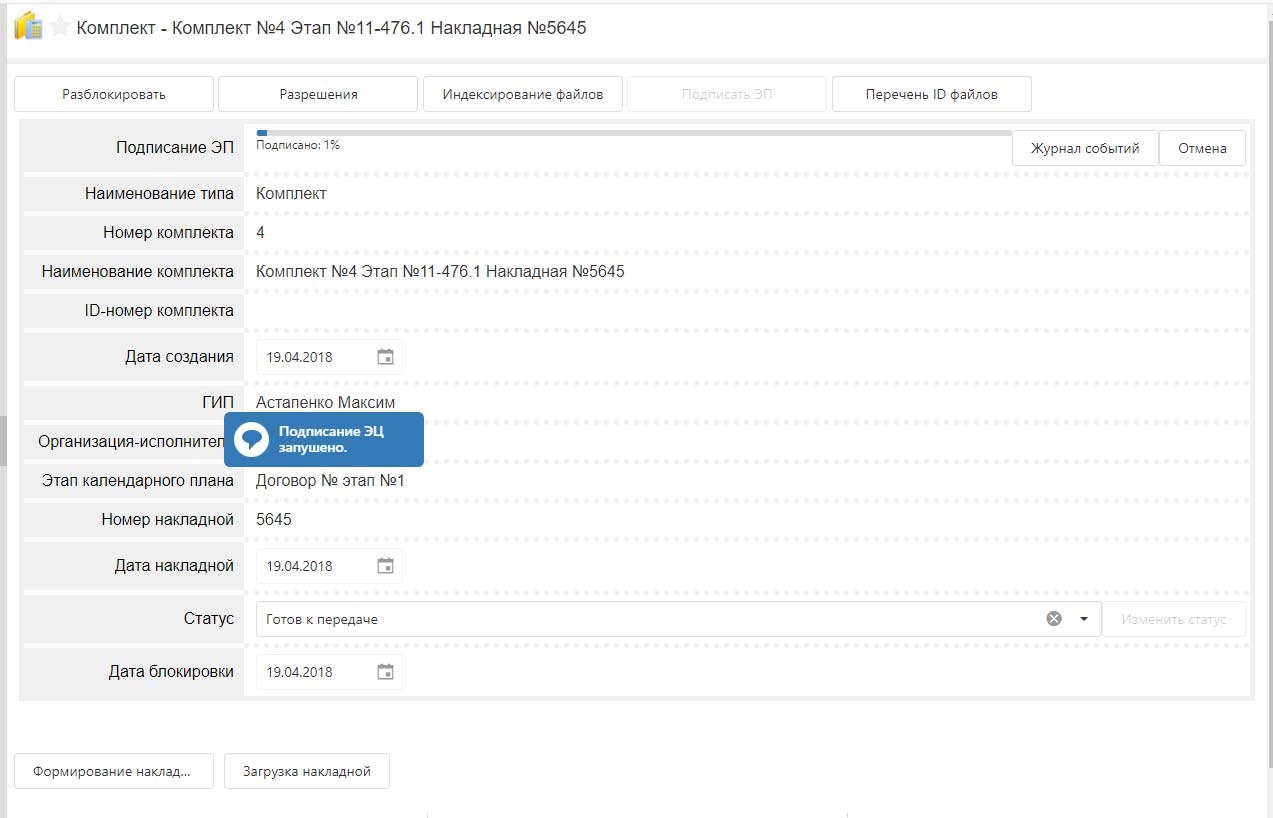Click the Изменить статус button

click(1174, 619)
